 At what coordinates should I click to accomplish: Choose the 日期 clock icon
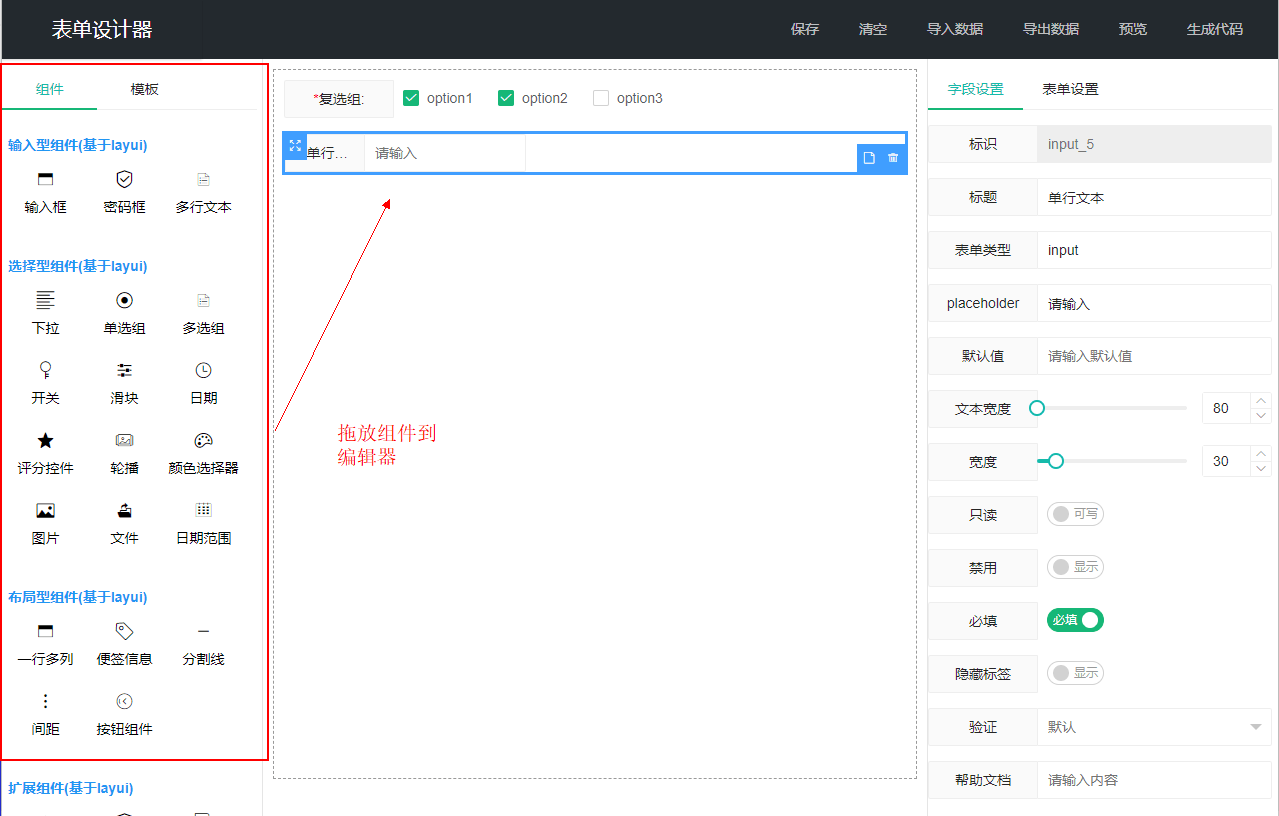tap(203, 370)
